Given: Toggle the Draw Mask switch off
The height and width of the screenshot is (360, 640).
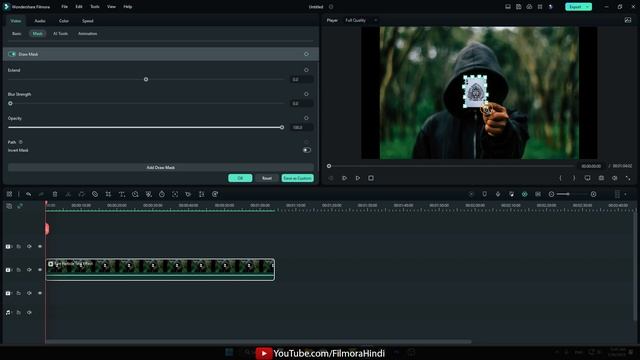Looking at the screenshot, I should [12, 54].
